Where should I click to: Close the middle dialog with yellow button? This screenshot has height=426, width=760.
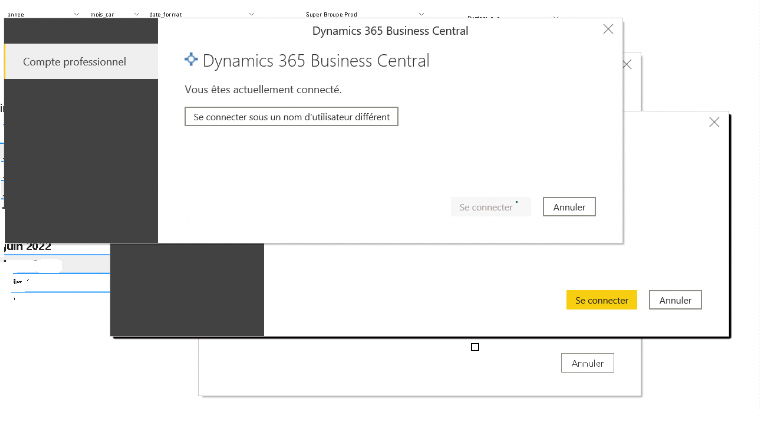click(714, 122)
